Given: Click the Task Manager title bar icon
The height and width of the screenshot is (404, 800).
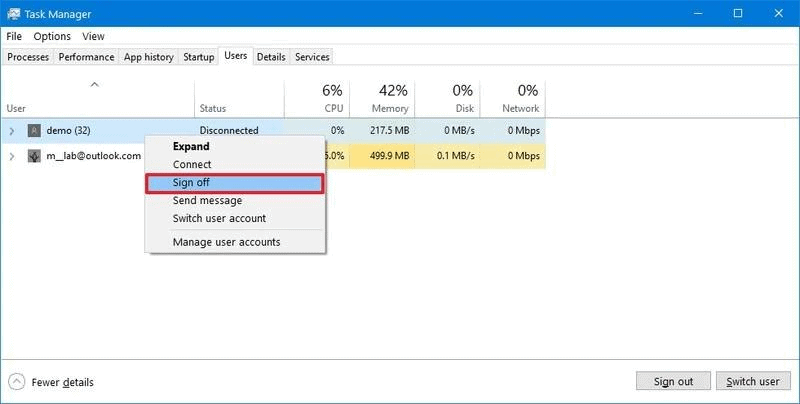Looking at the screenshot, I should pyautogui.click(x=13, y=14).
